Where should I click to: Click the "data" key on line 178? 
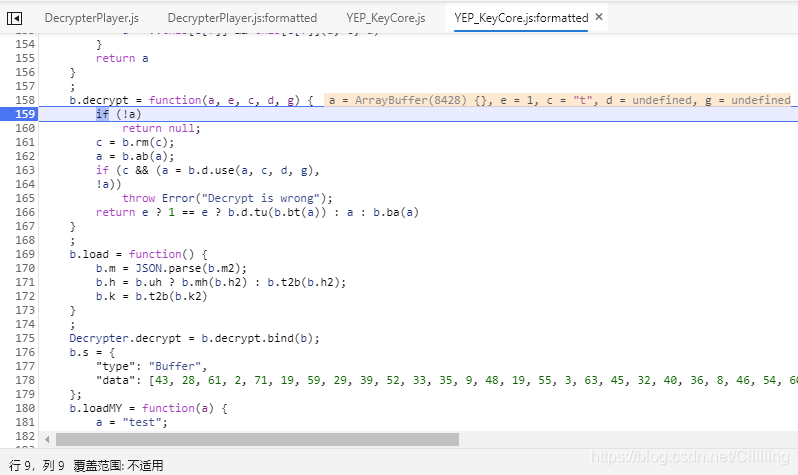[x=116, y=380]
